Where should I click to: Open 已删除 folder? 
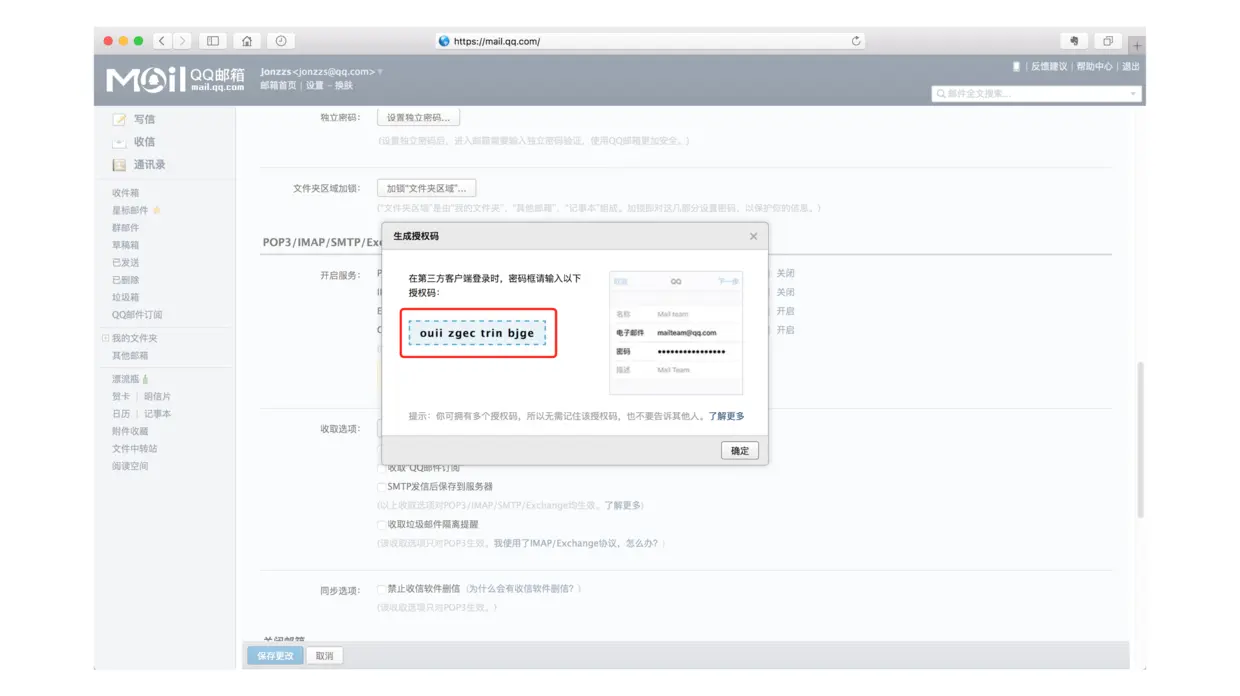pos(126,280)
